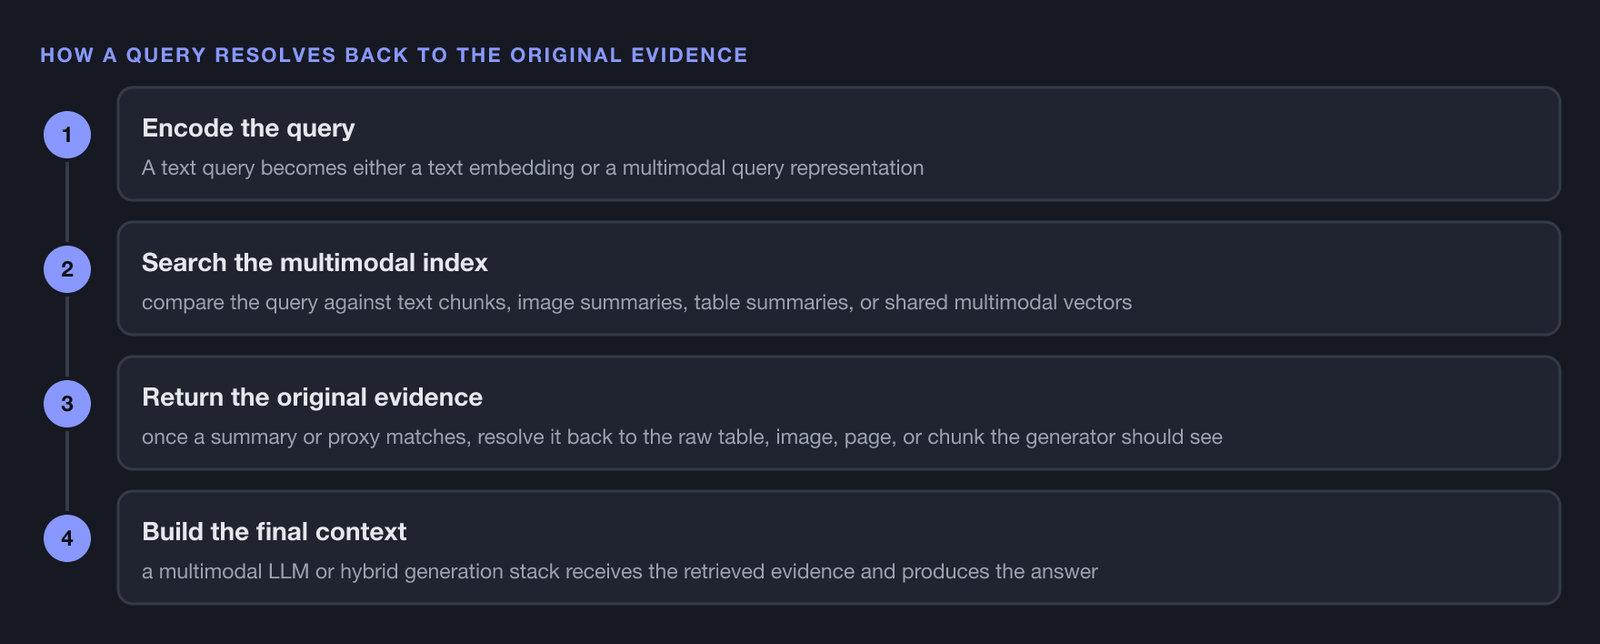1600x644 pixels.
Task: Click the step 2 number circle
Action: tap(67, 269)
